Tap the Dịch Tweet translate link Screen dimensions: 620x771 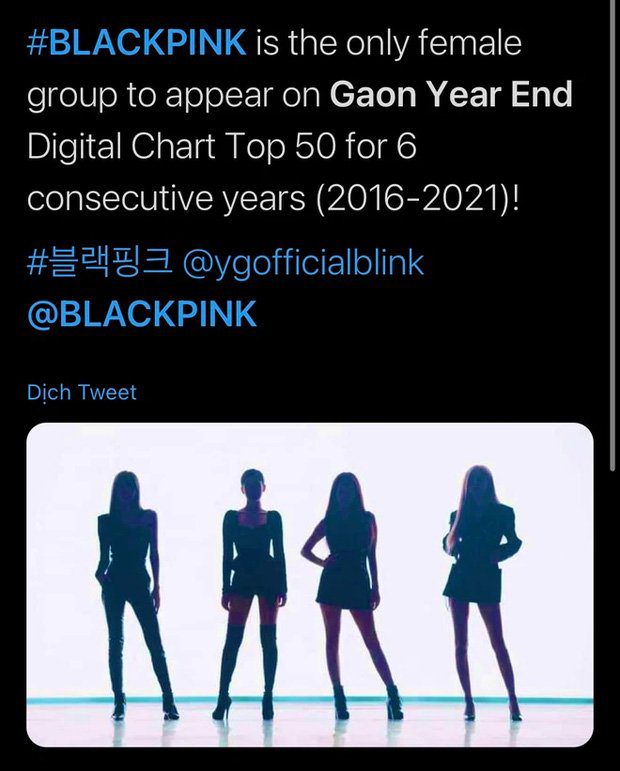(x=82, y=392)
